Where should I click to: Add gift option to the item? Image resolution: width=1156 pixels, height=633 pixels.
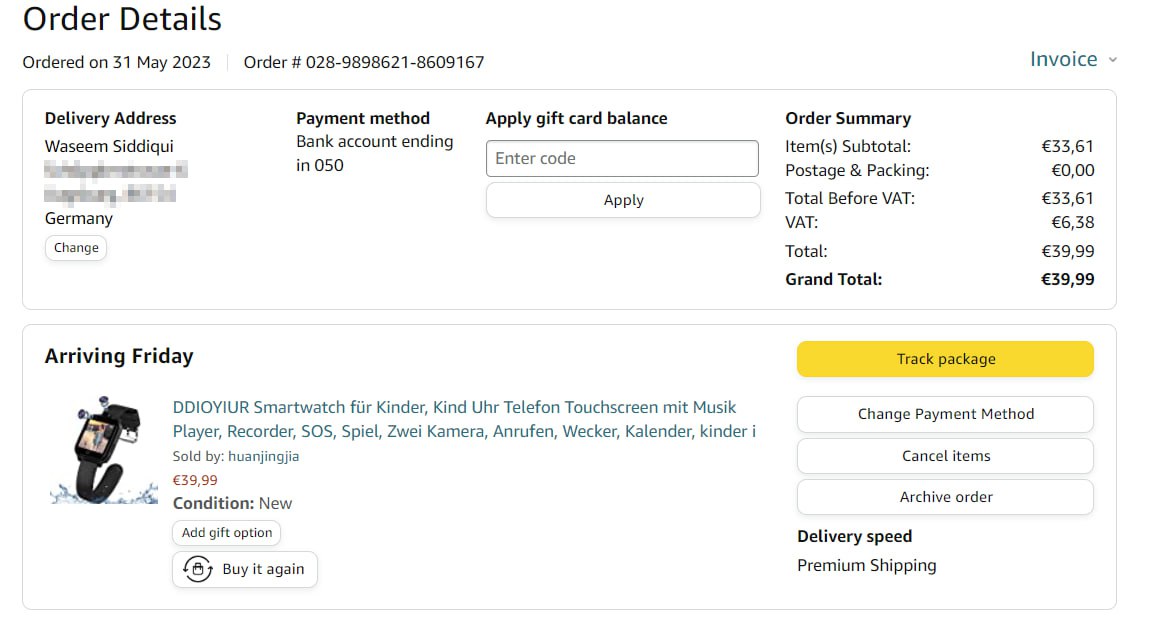click(227, 533)
